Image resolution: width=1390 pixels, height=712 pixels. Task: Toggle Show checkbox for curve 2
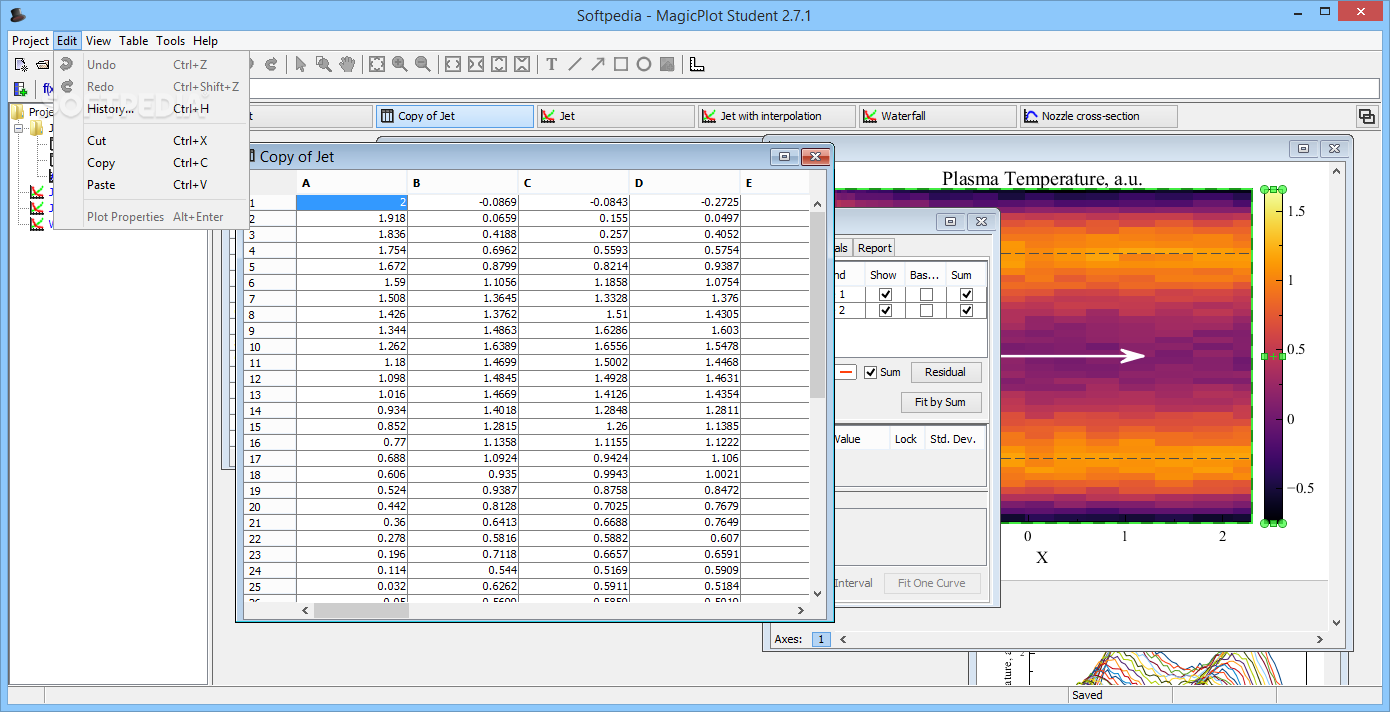[884, 311]
